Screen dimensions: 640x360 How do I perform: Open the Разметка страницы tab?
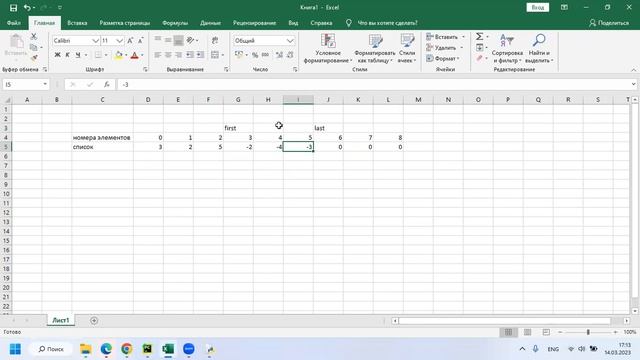click(x=124, y=23)
